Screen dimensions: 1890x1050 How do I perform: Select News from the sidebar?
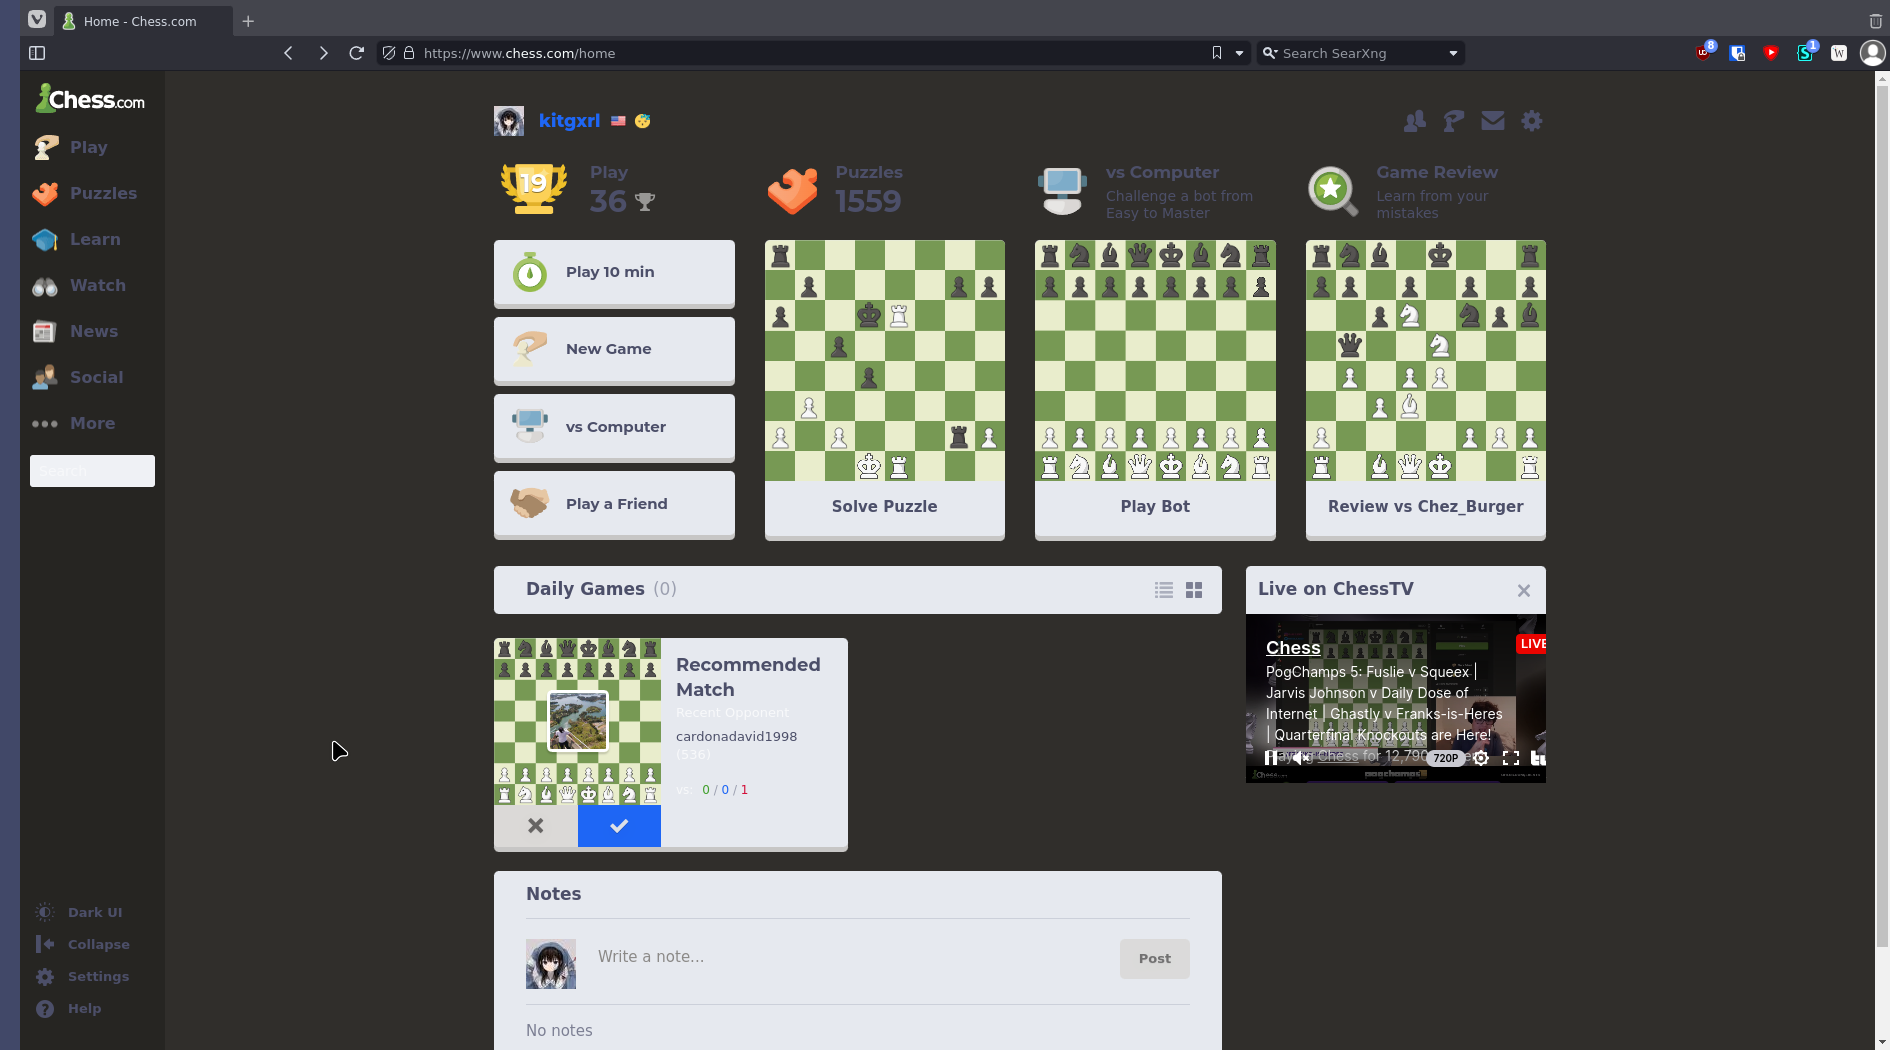[45, 331]
